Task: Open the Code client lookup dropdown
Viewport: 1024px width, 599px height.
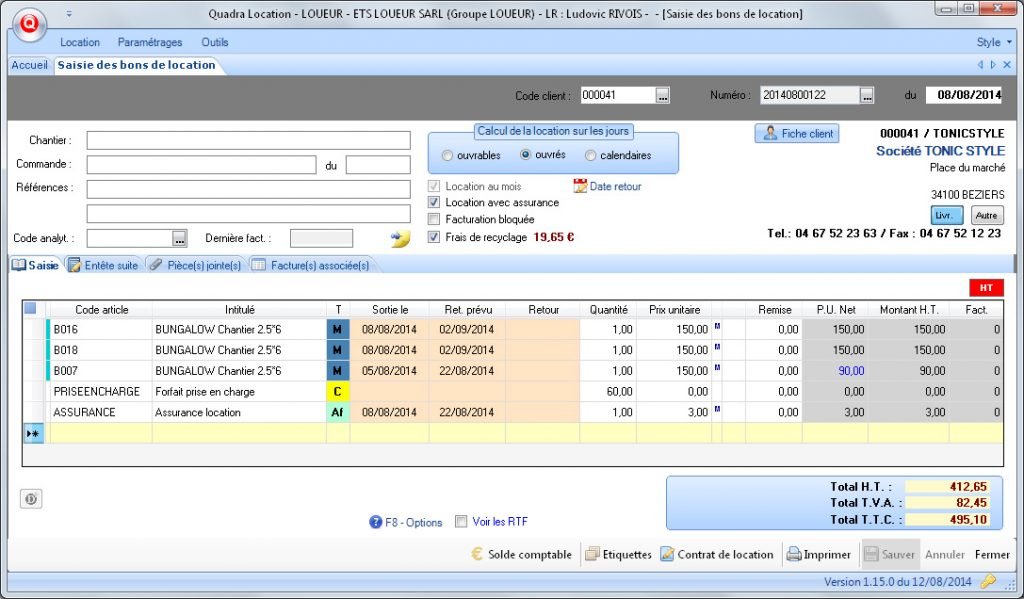Action: [x=661, y=95]
